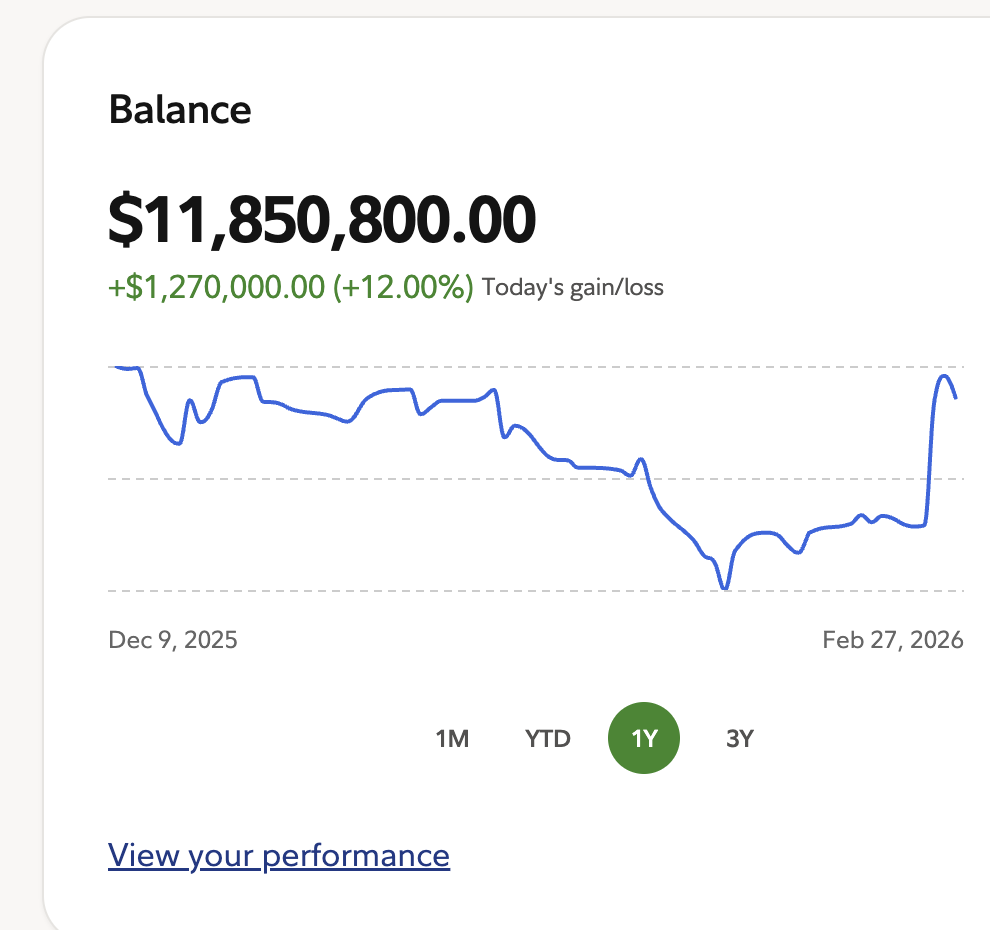
Task: Click the highest peak at chart's right end
Action: (x=944, y=376)
